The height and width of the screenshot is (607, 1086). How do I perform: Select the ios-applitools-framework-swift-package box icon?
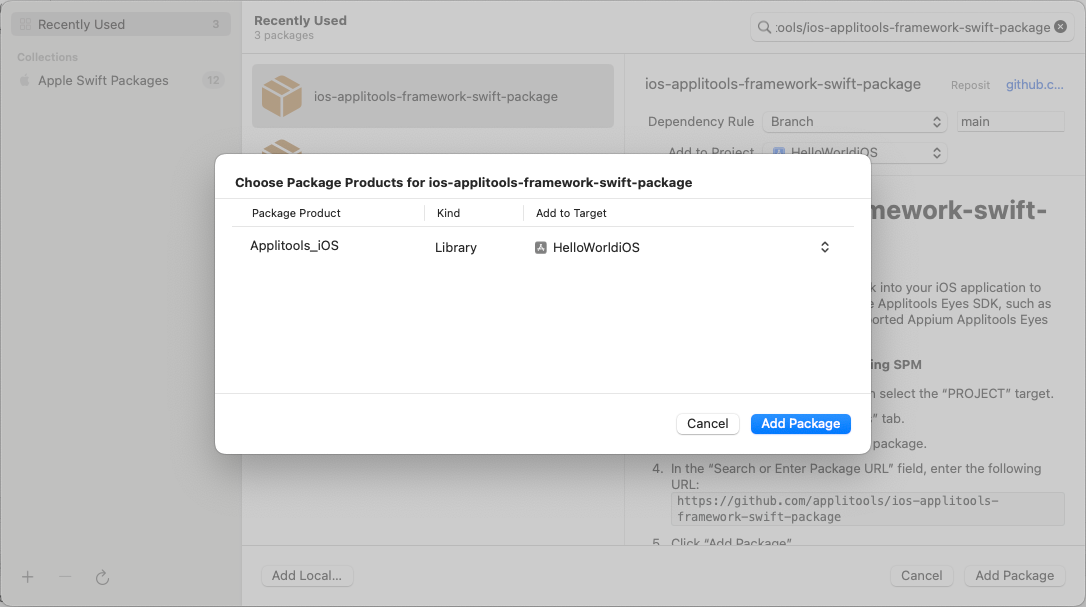[282, 97]
